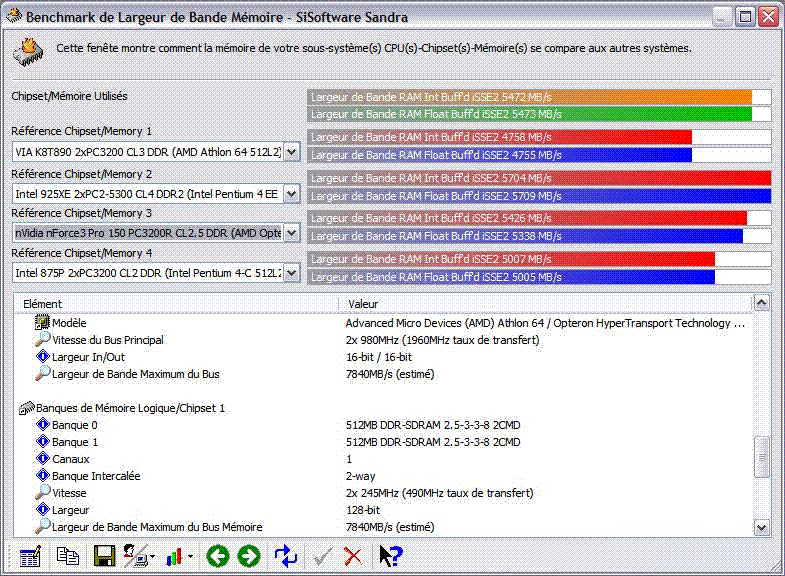
Task: Click info icon beside Banque 0
Action: click(43, 424)
